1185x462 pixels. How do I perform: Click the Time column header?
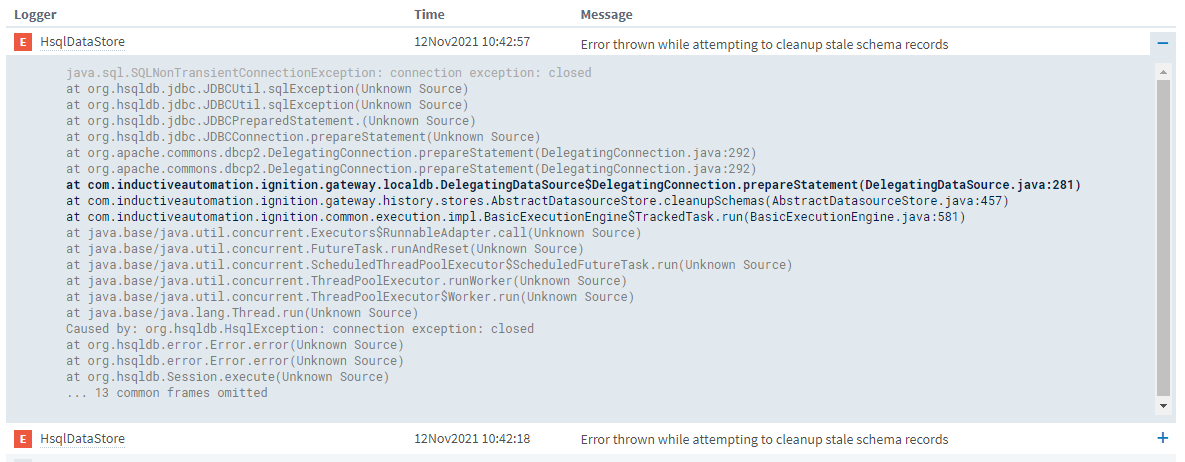[429, 14]
